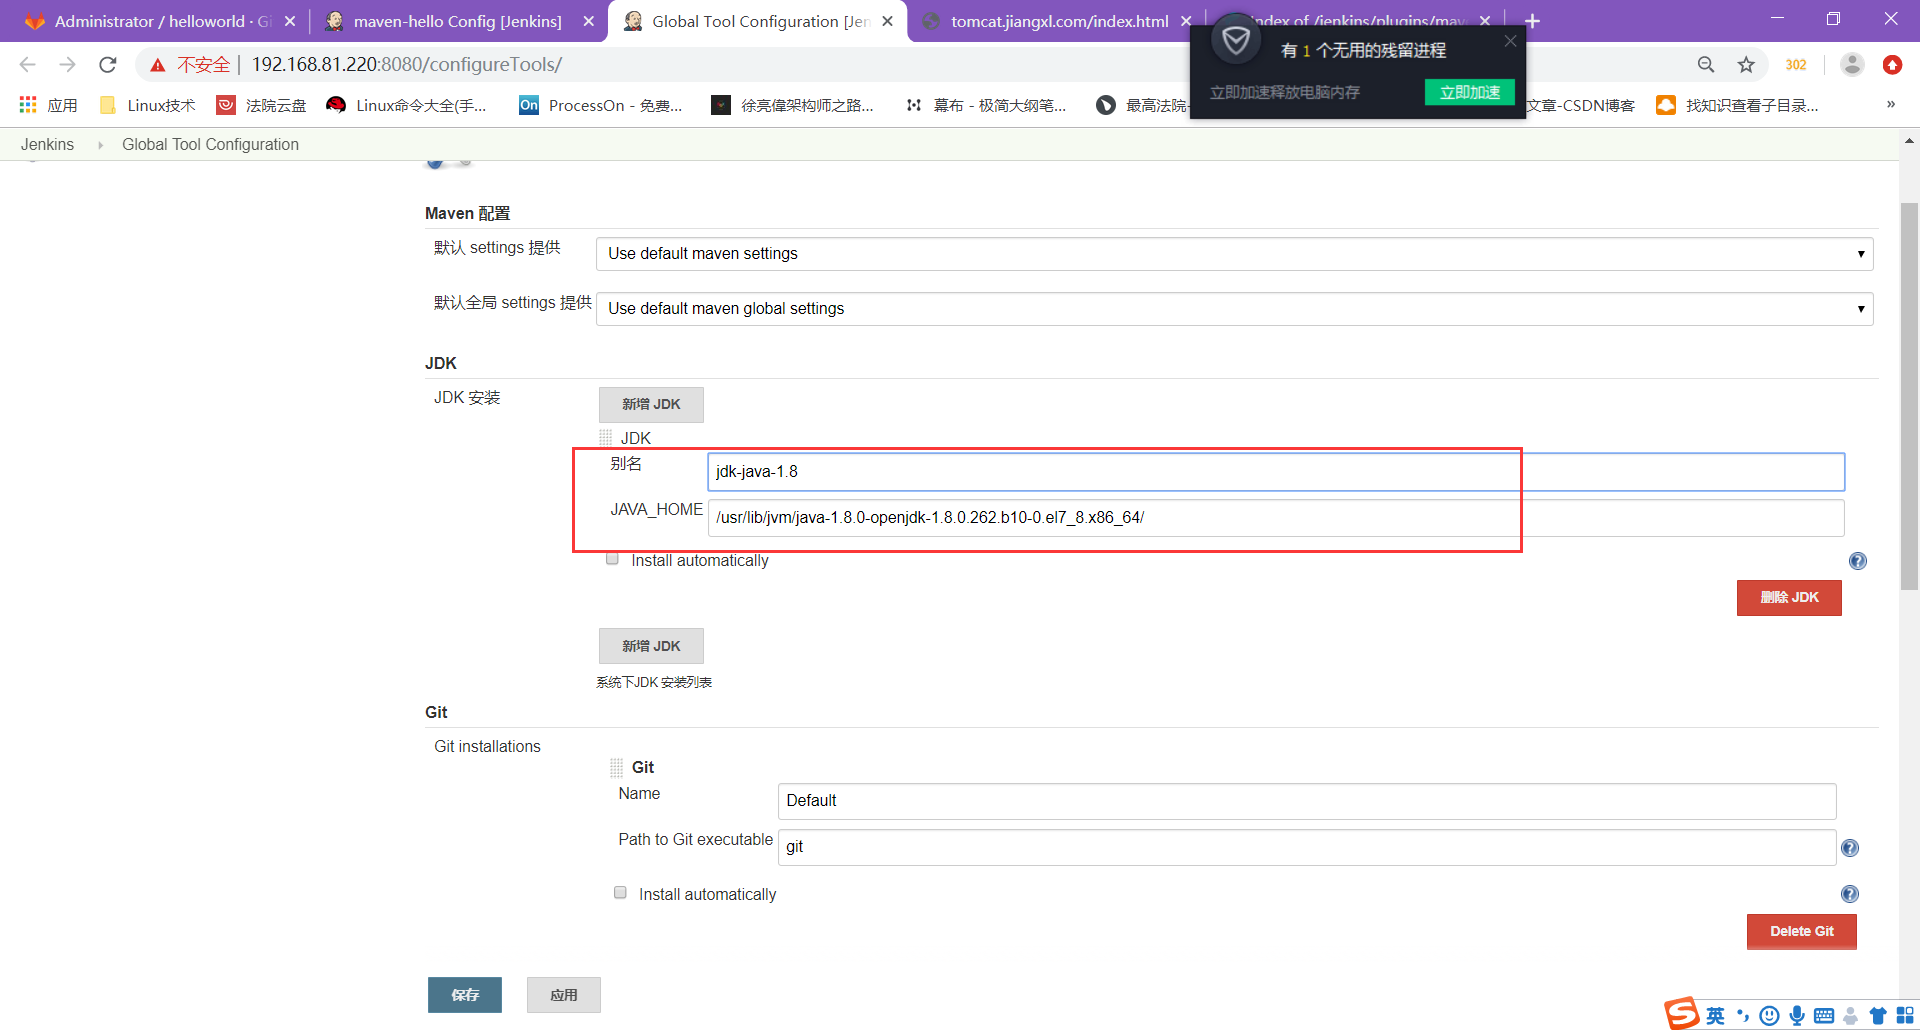Click help icon beside JDK Install automatically
Image resolution: width=1920 pixels, height=1030 pixels.
(1858, 561)
